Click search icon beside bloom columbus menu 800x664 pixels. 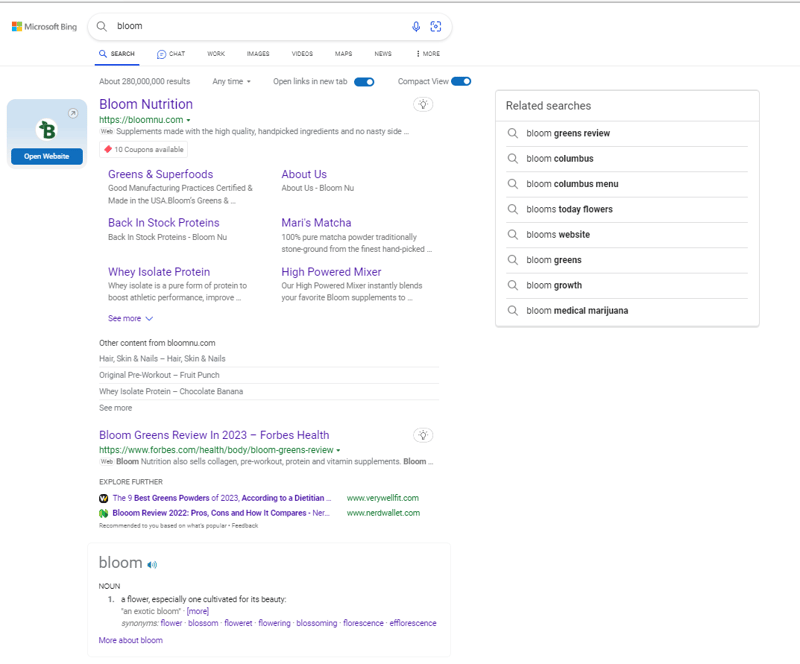(513, 184)
